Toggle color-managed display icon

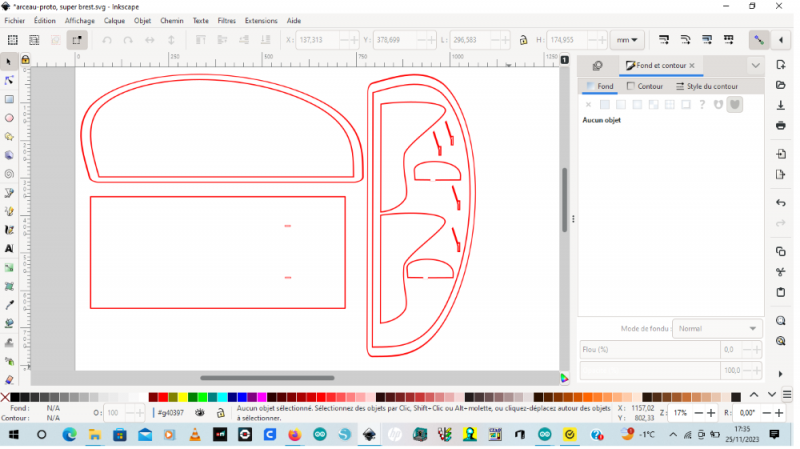point(564,378)
